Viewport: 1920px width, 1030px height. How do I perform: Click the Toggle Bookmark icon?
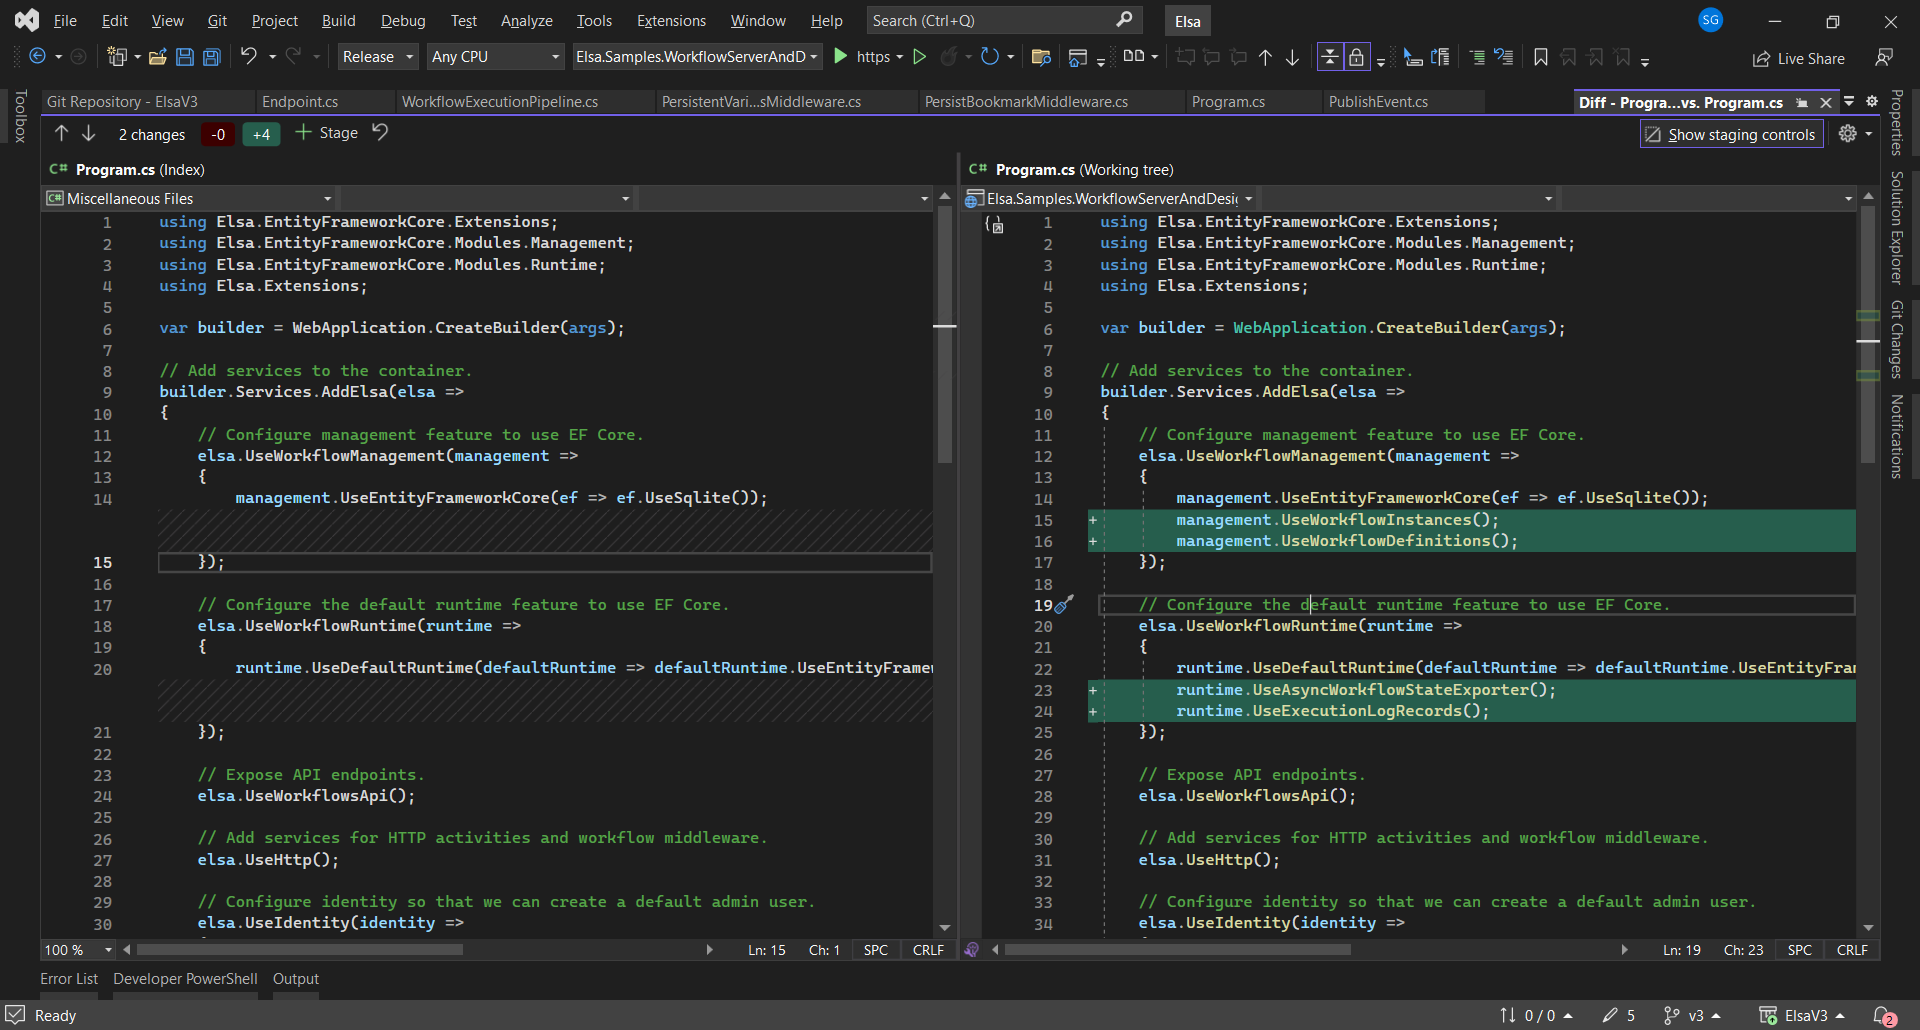(x=1540, y=58)
